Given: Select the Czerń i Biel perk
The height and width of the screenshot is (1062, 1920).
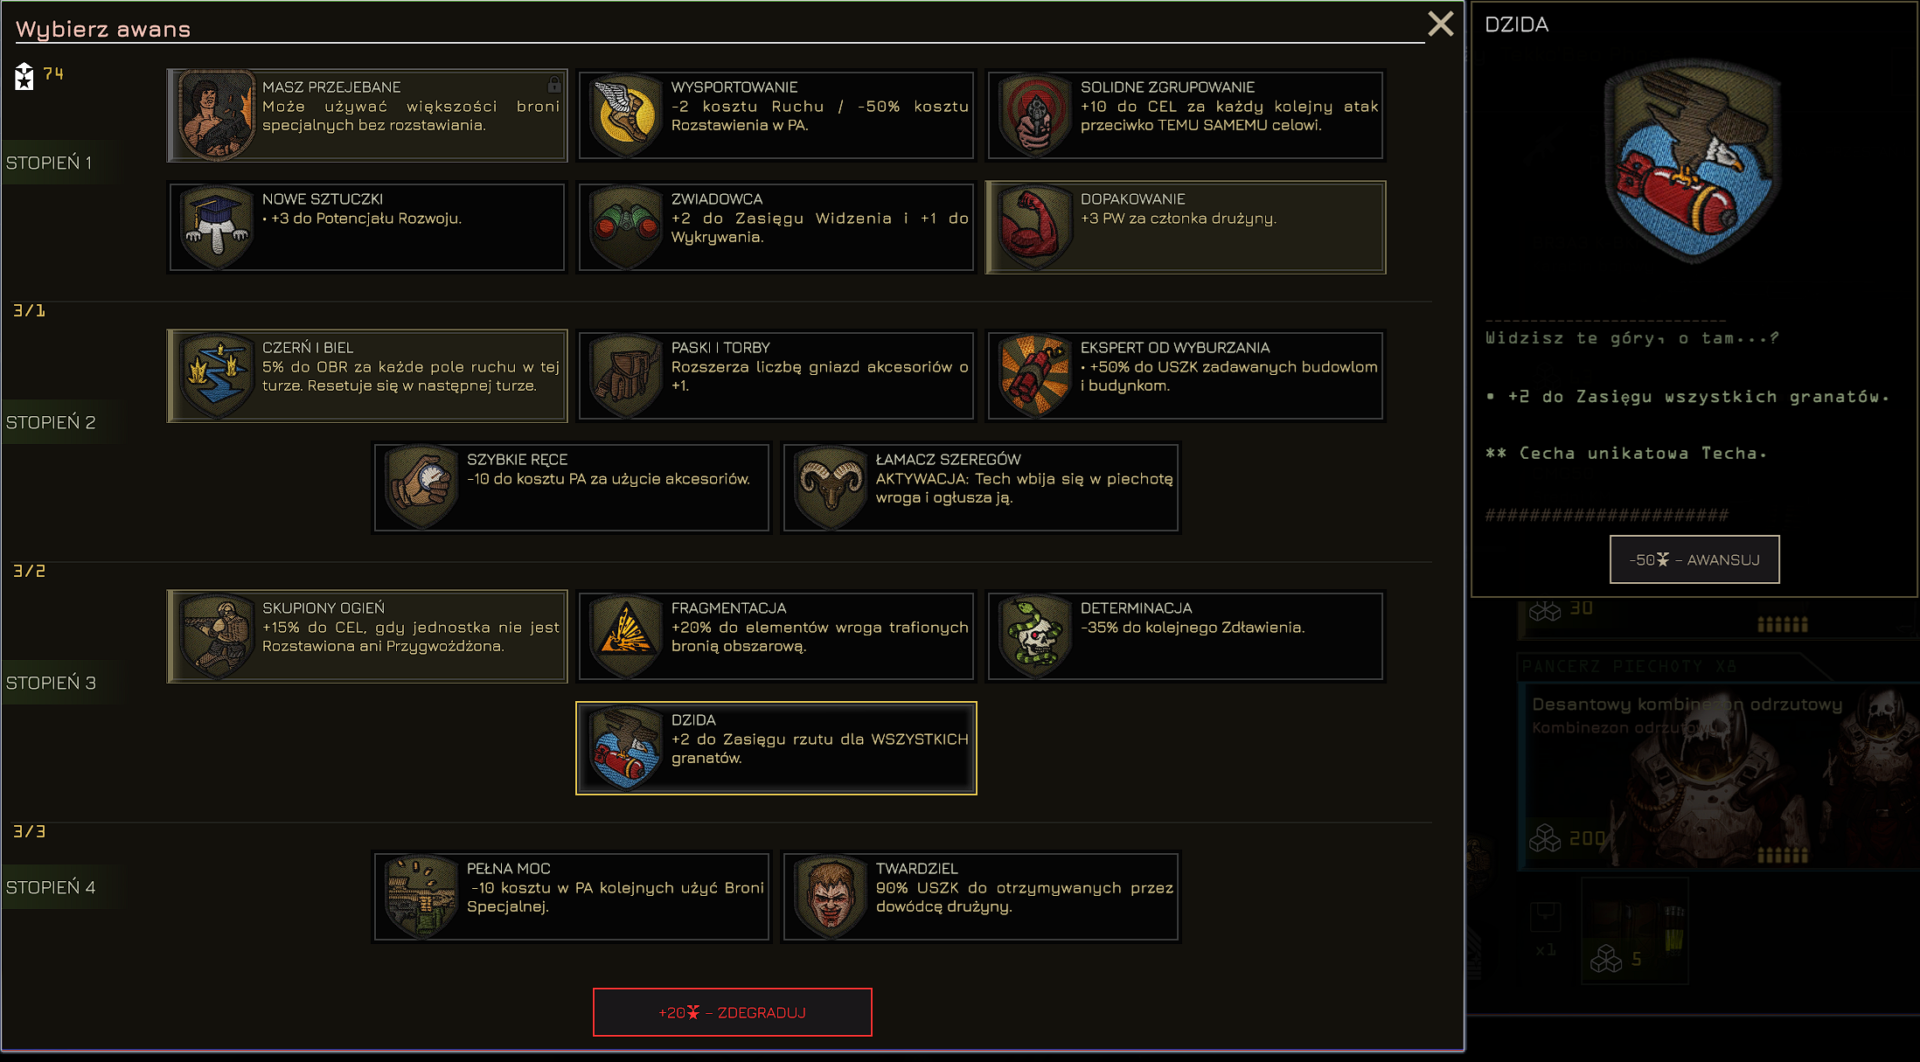Looking at the screenshot, I should pos(367,375).
